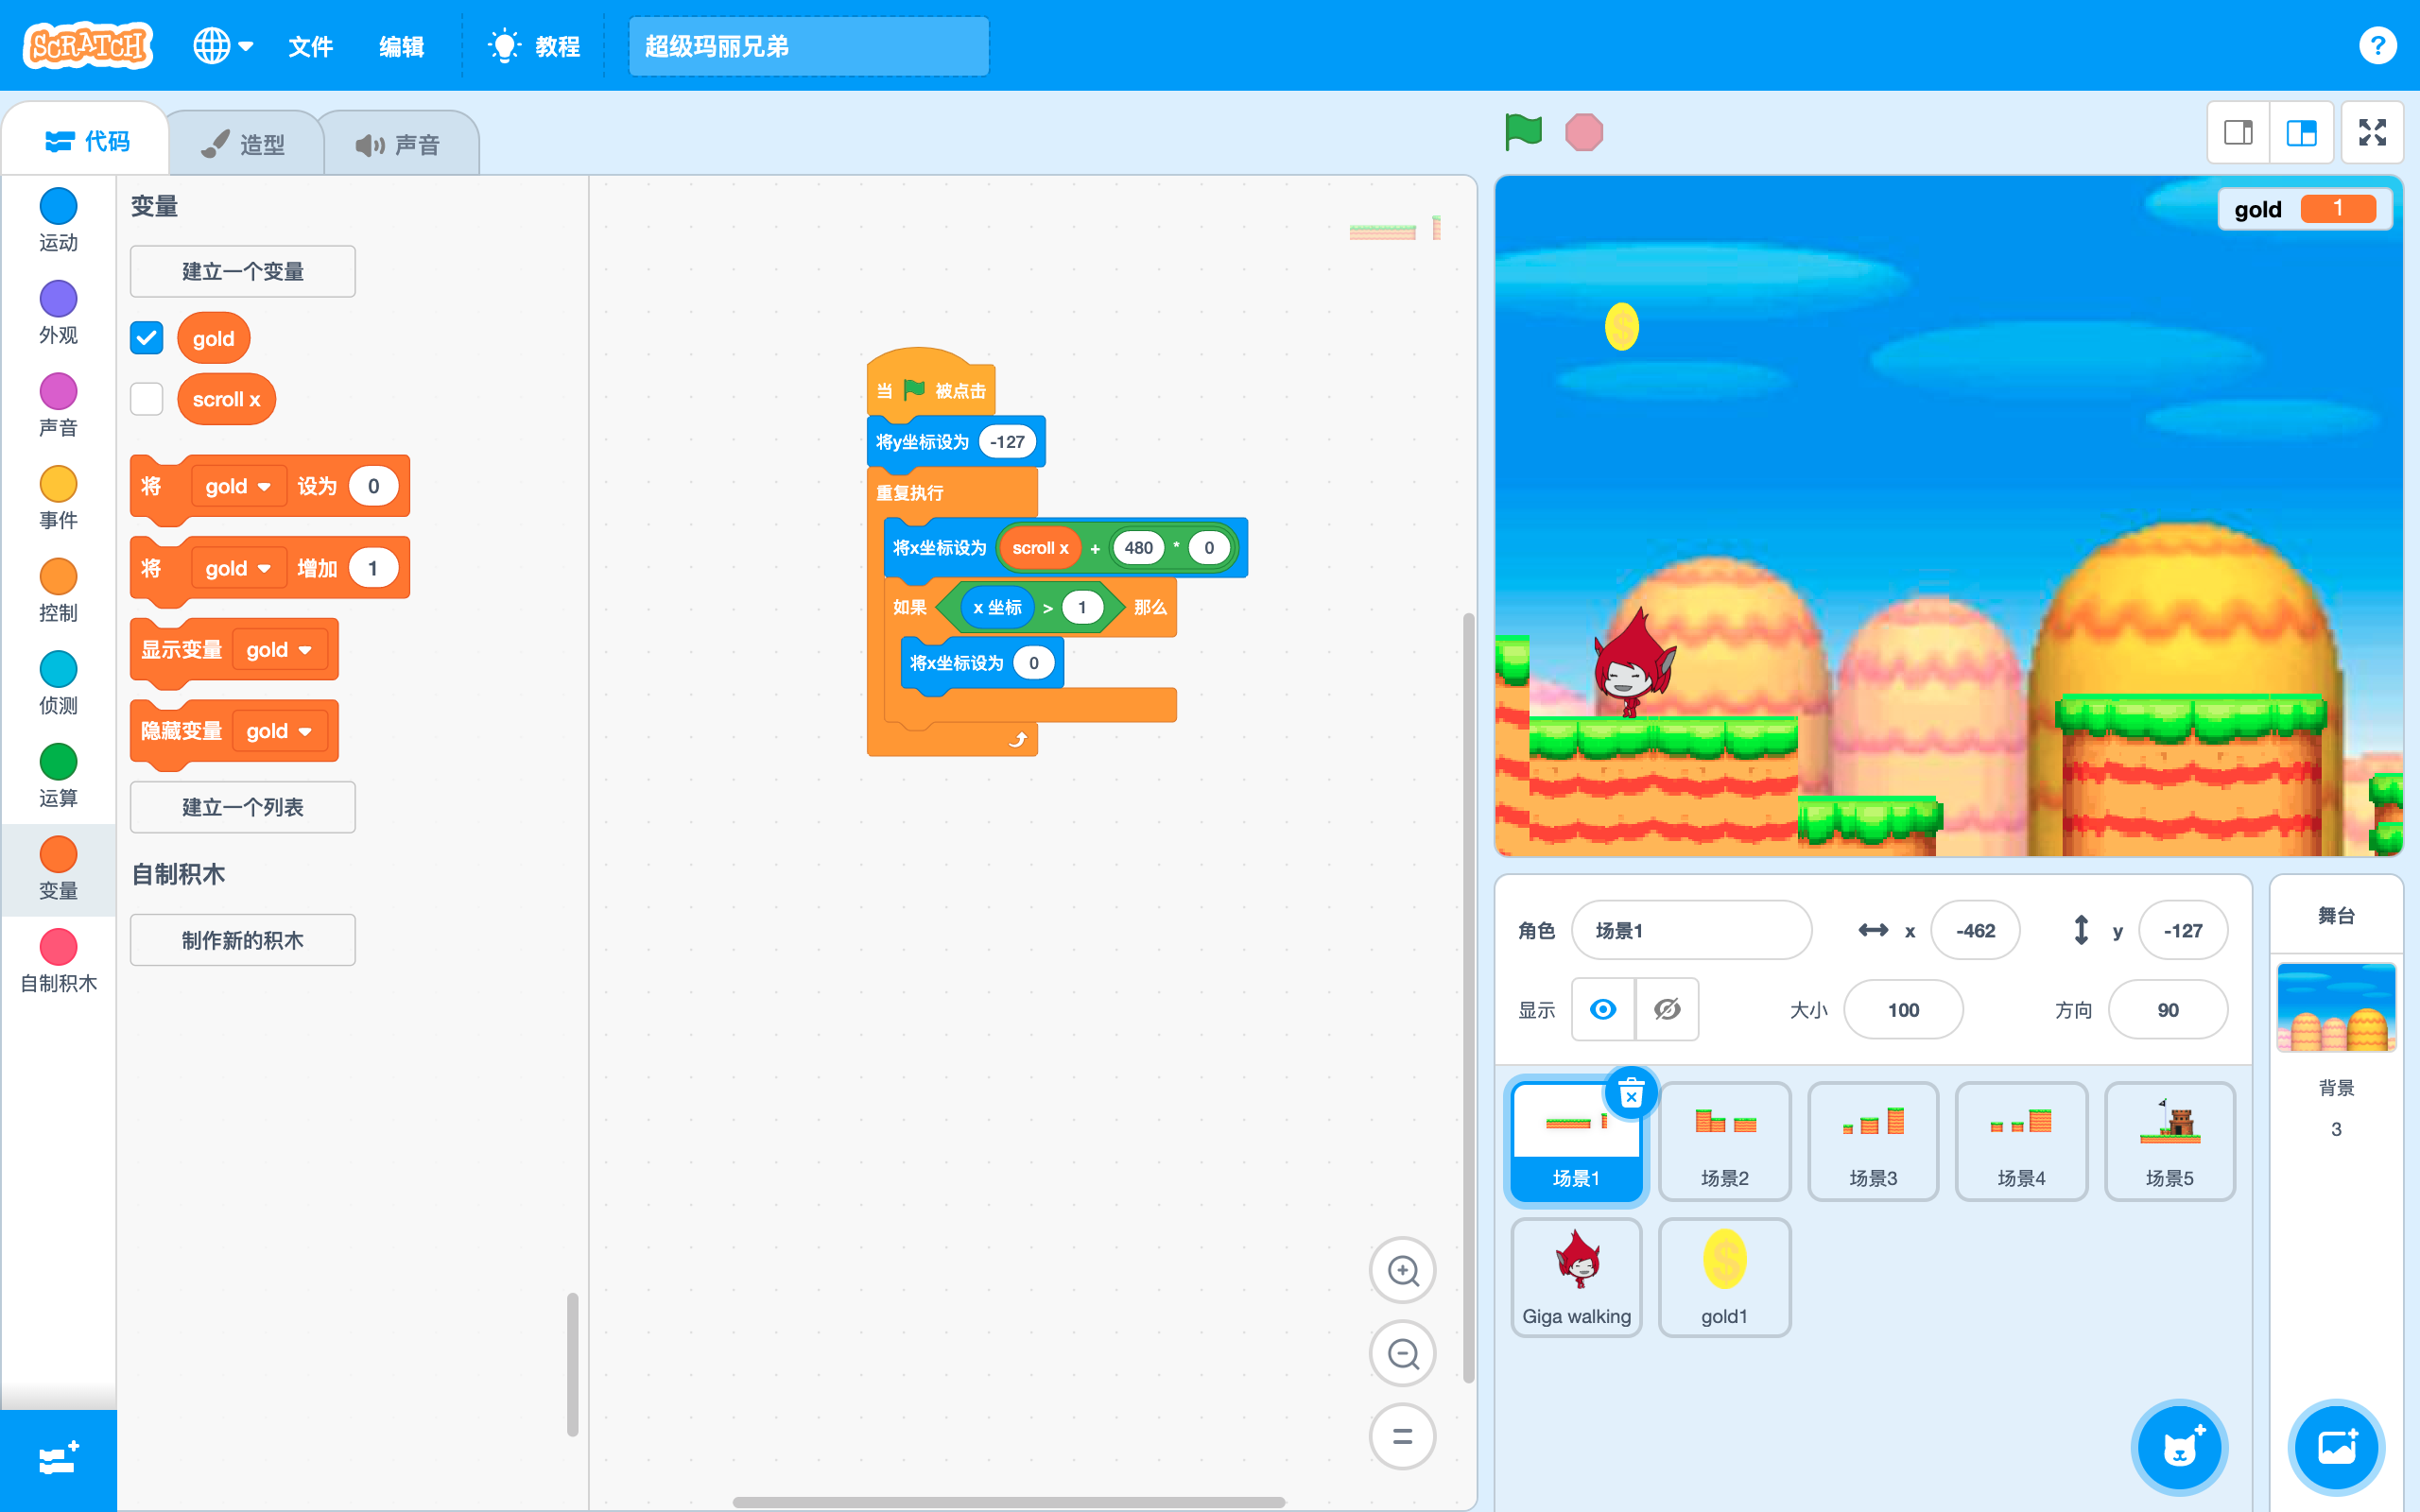The image size is (2420, 1512).
Task: Select sprite 场景4
Action: pos(2021,1142)
